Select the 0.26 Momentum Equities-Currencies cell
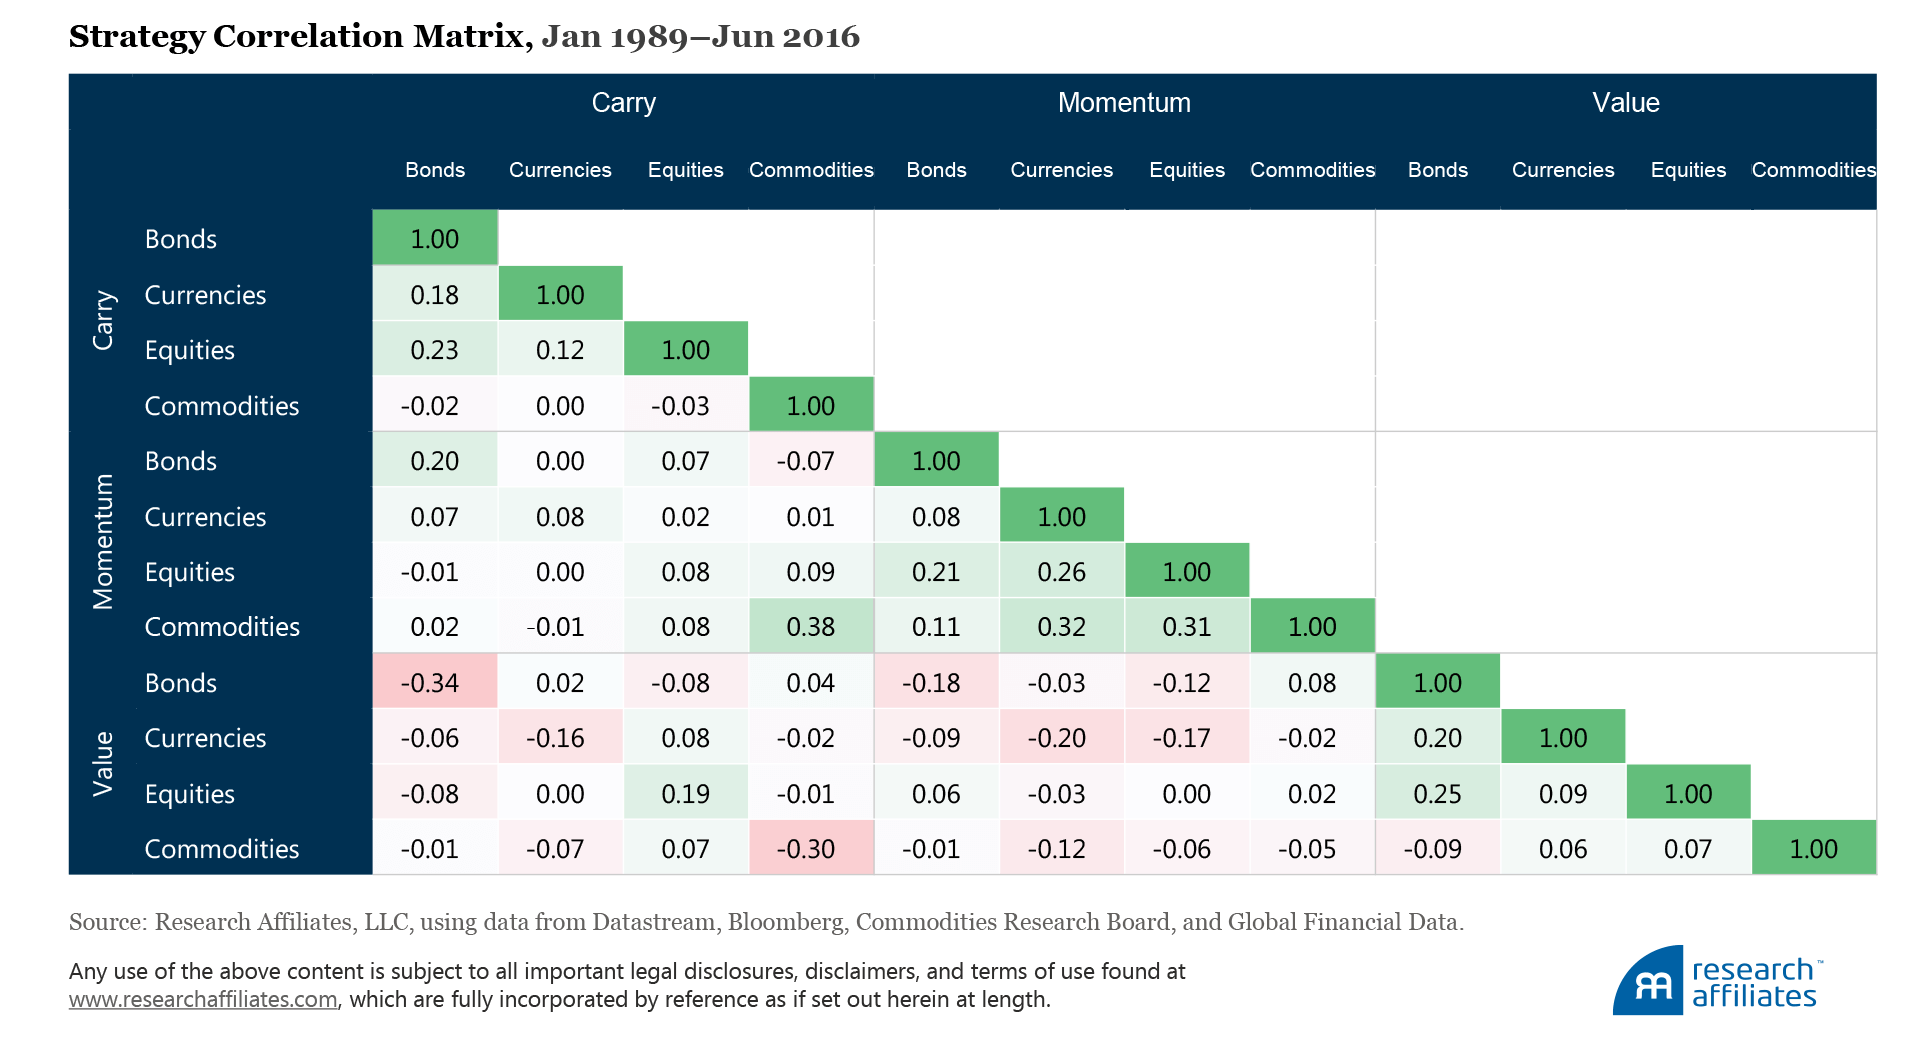This screenshot has height=1041, width=1920. click(1061, 572)
